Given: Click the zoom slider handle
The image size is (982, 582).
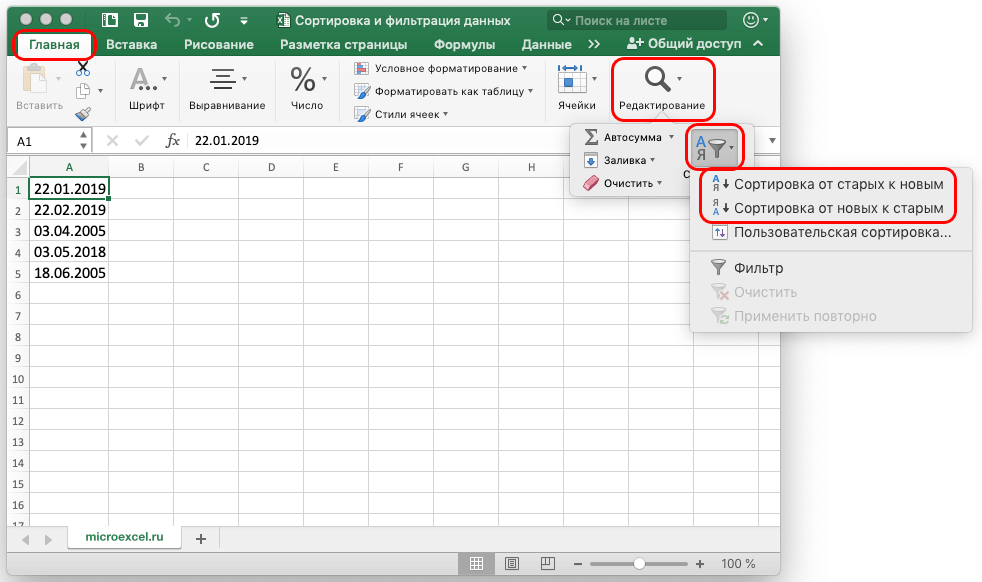Looking at the screenshot, I should pyautogui.click(x=639, y=564).
